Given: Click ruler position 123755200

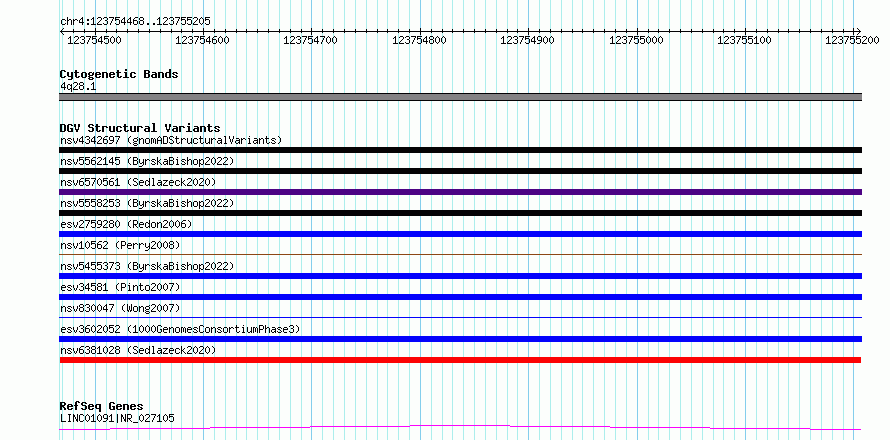Looking at the screenshot, I should (852, 40).
